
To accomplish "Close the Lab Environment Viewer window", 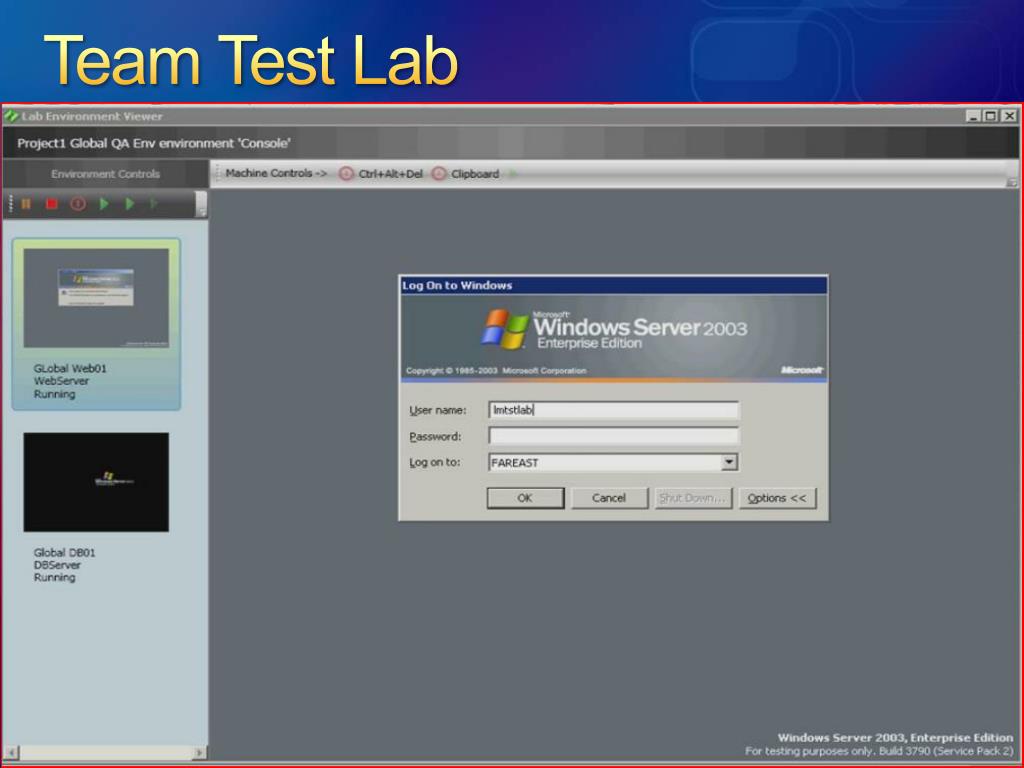I will coord(1009,116).
